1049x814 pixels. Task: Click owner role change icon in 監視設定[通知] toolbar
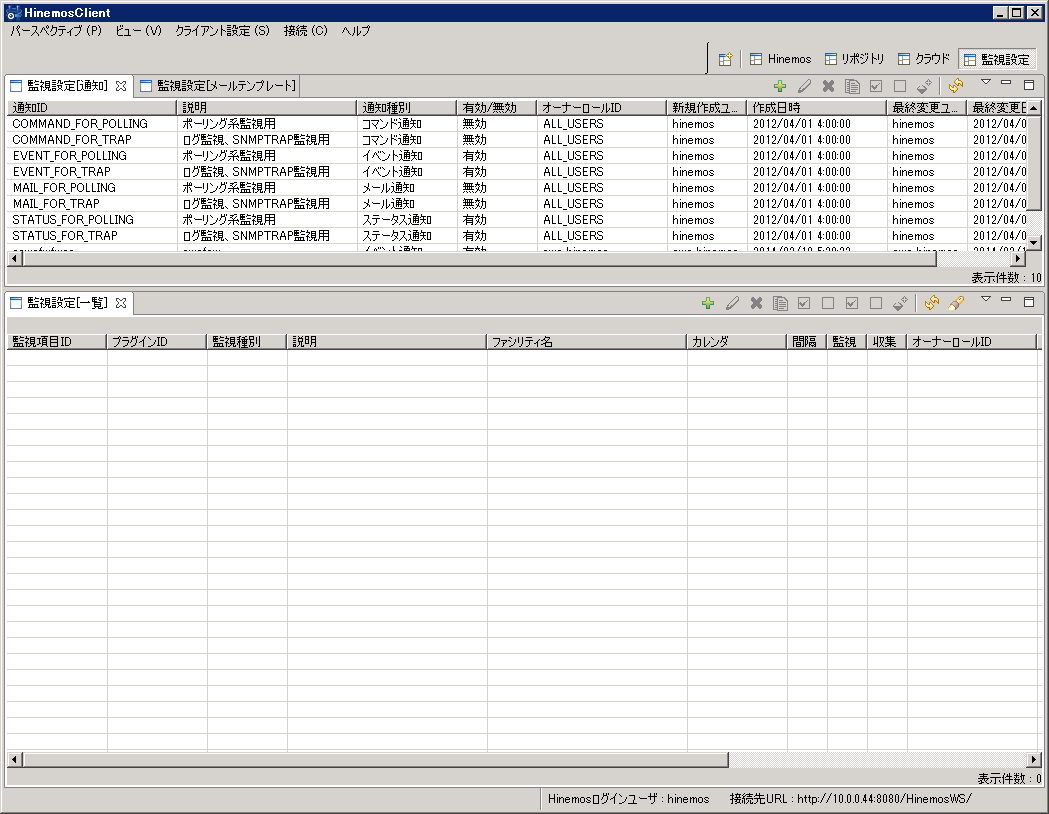coord(924,86)
